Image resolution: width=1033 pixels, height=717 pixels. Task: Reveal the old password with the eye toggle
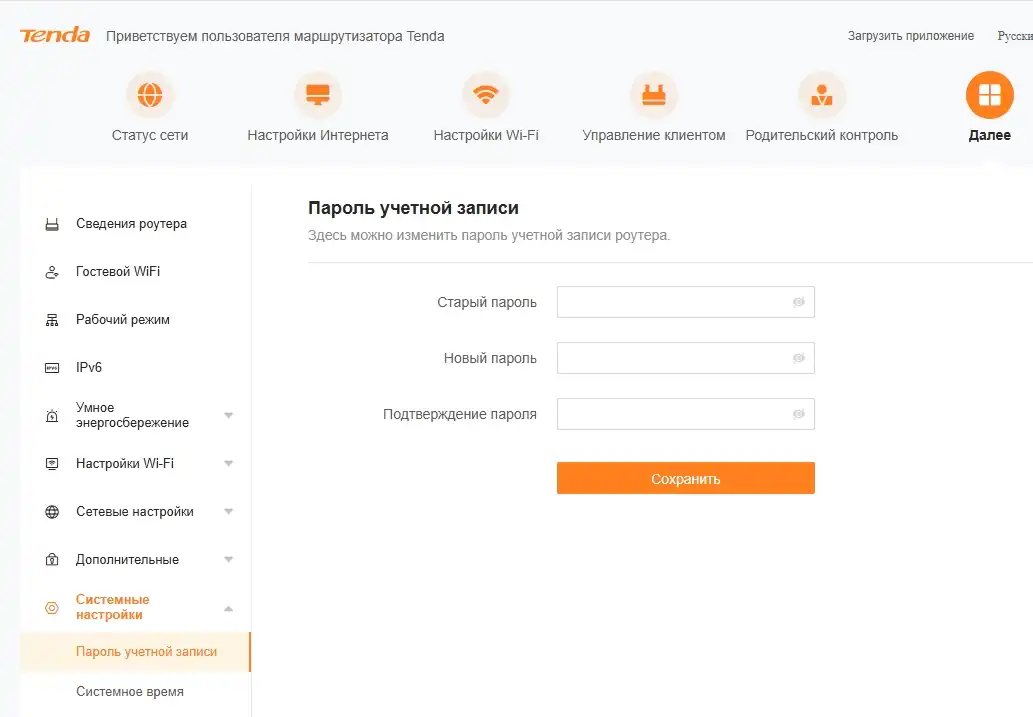coord(797,302)
